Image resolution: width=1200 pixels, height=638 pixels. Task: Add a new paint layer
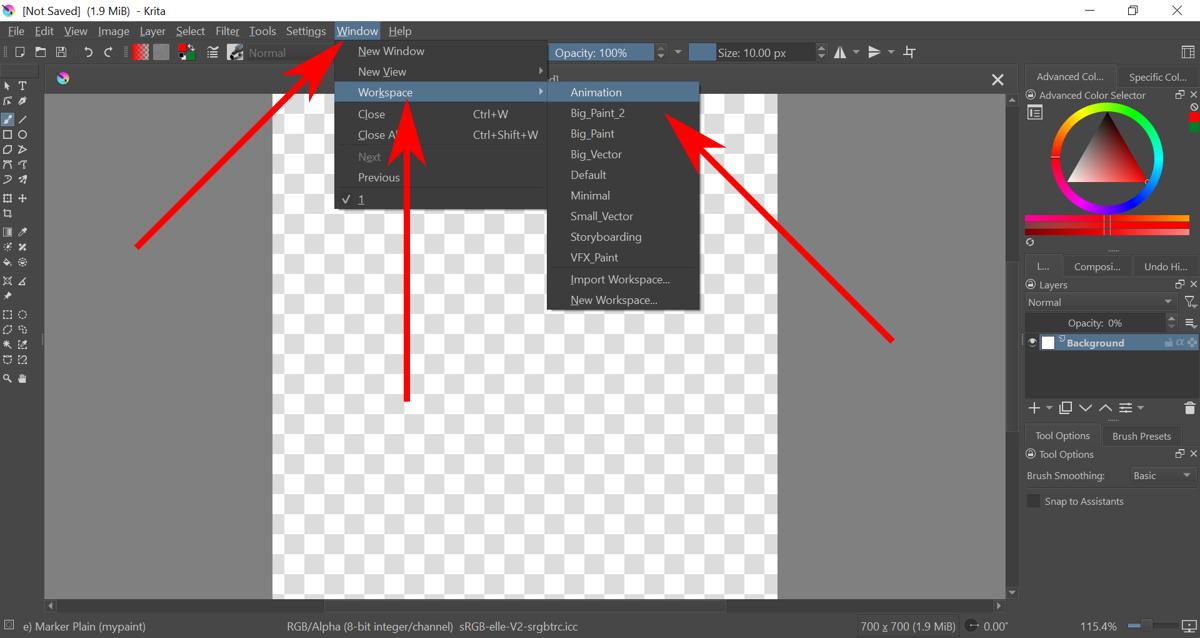(1033, 408)
